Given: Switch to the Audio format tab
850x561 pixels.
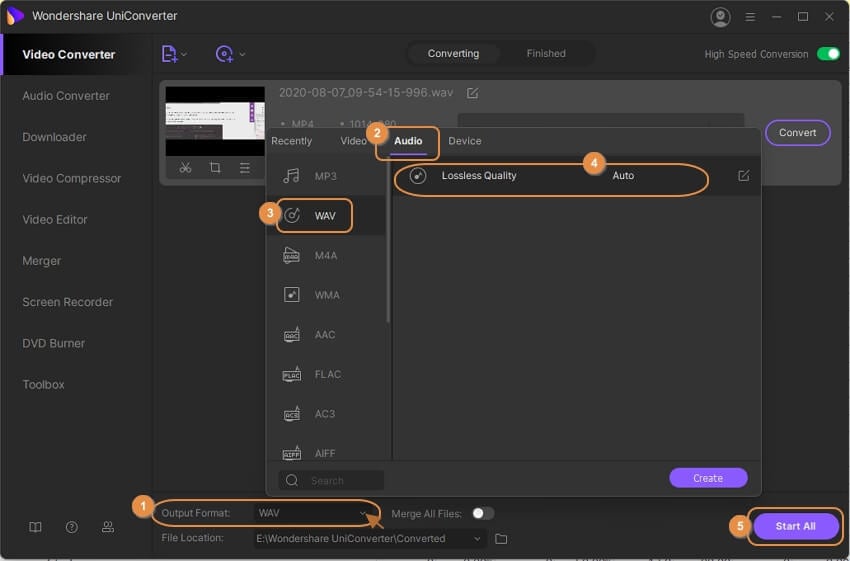Looking at the screenshot, I should (x=408, y=141).
